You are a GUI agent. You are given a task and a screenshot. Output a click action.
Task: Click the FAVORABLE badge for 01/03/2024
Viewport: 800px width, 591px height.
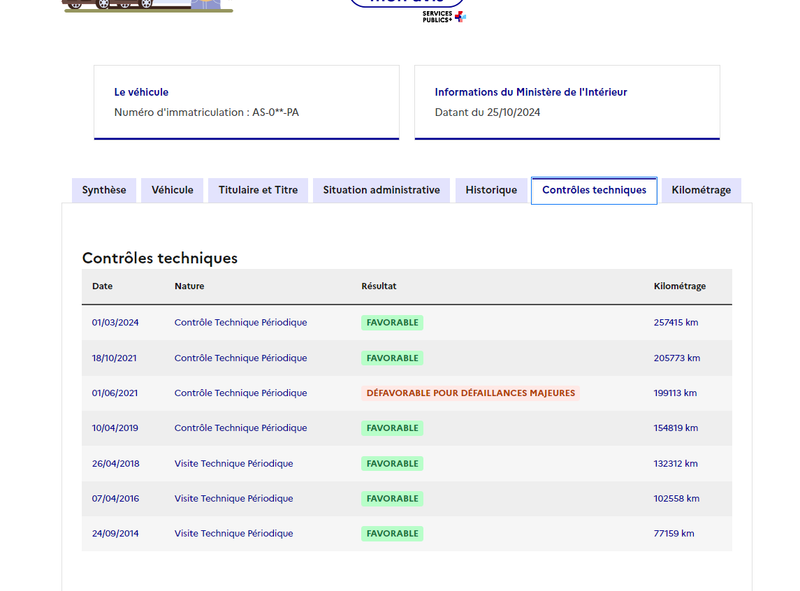[392, 323]
